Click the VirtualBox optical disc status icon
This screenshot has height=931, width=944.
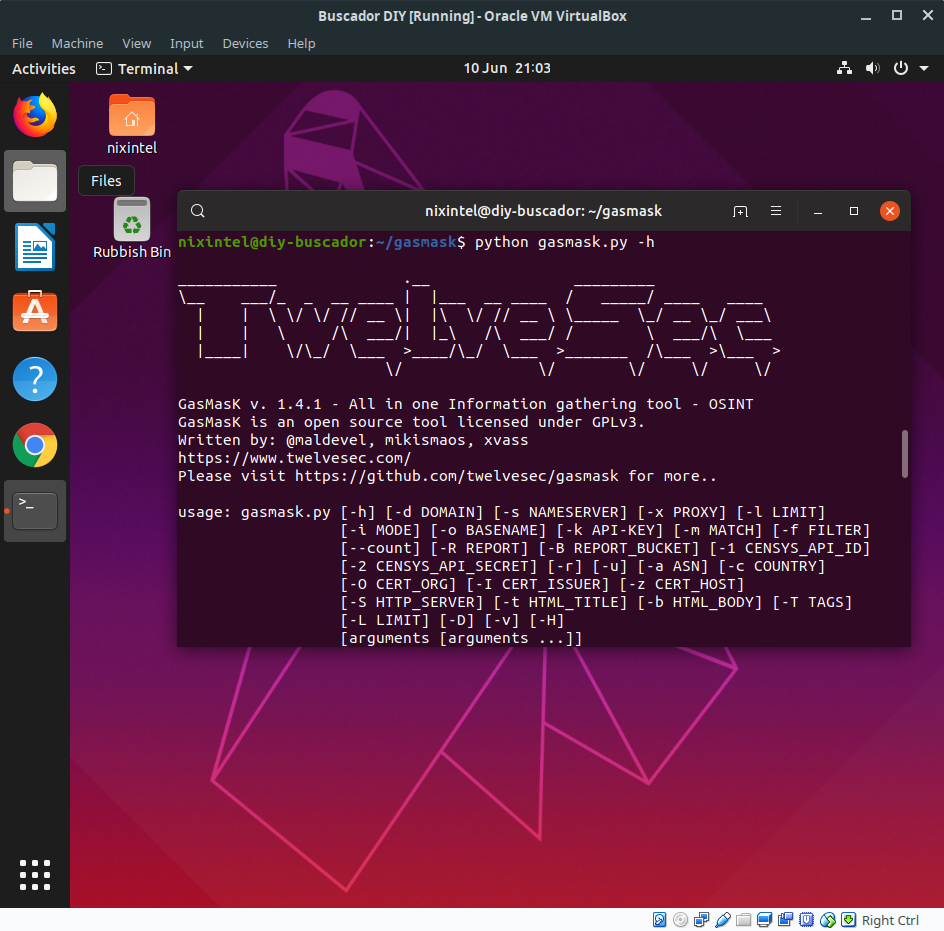[680, 920]
